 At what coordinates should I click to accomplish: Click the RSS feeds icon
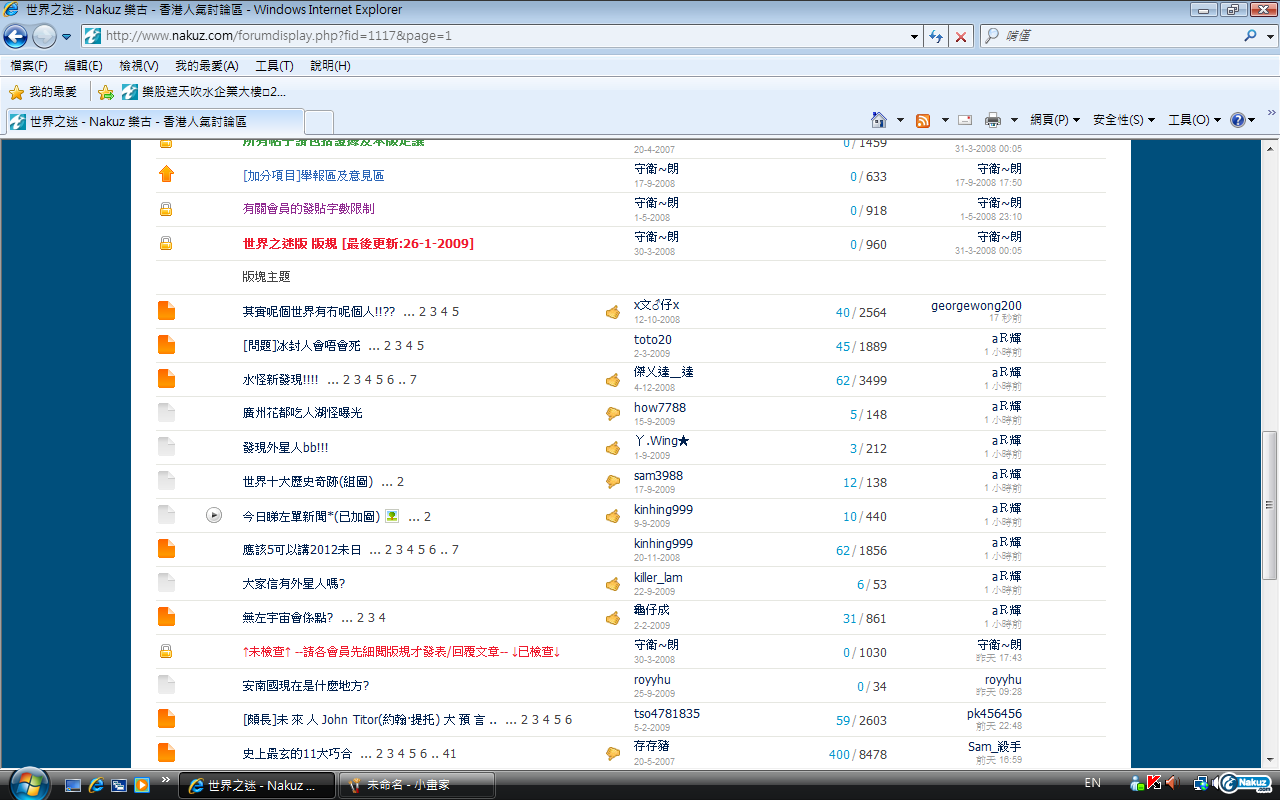pos(923,120)
